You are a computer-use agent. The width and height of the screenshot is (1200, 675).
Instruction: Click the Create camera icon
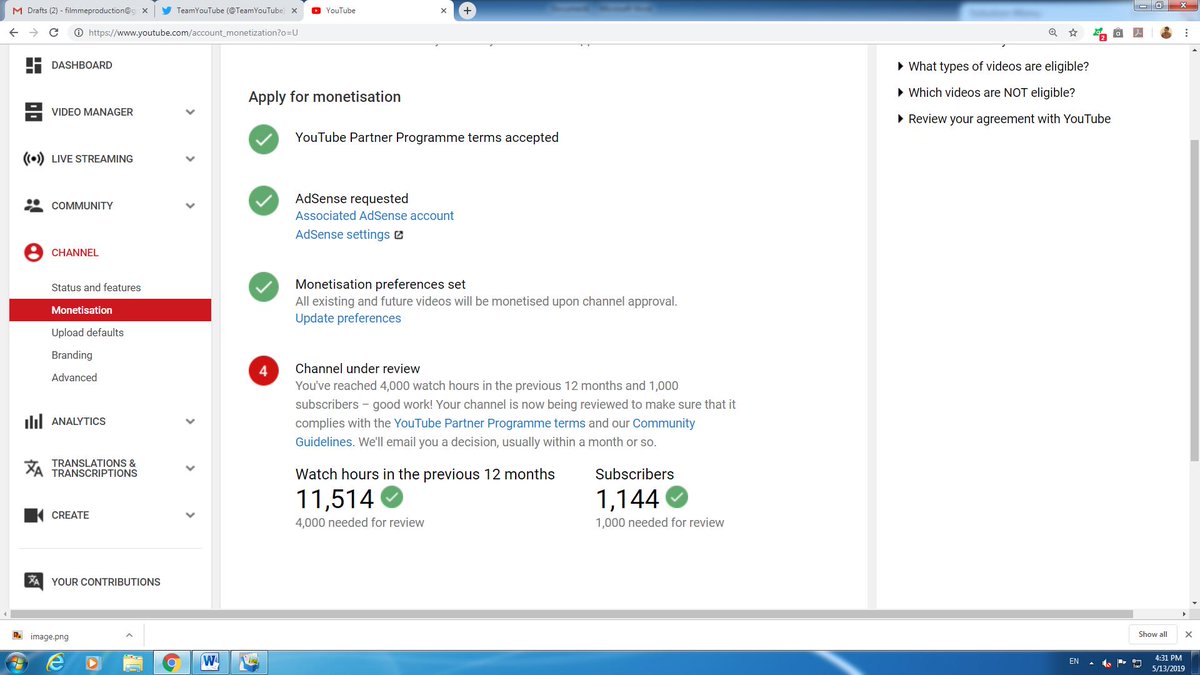pos(33,515)
